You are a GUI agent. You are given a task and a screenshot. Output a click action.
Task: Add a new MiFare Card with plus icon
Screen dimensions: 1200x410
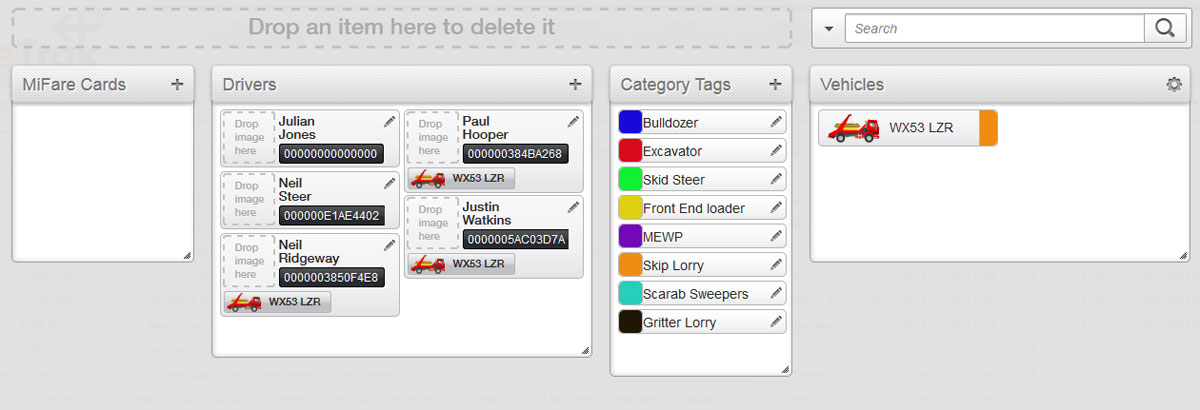tap(177, 84)
